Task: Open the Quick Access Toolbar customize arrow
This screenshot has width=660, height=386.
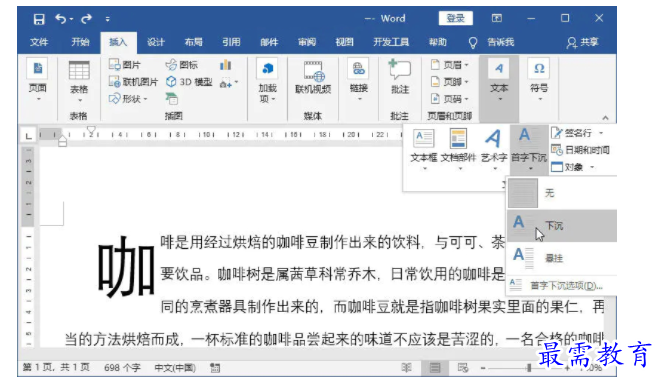Action: coord(108,19)
